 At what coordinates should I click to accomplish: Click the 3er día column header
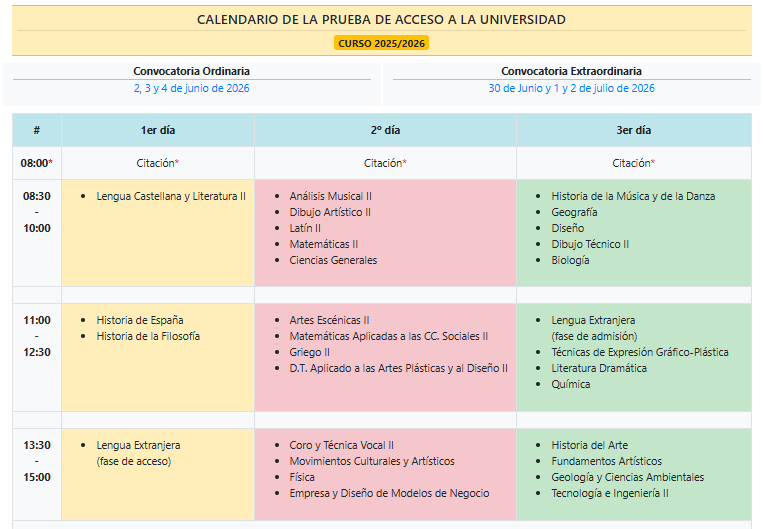click(x=633, y=130)
